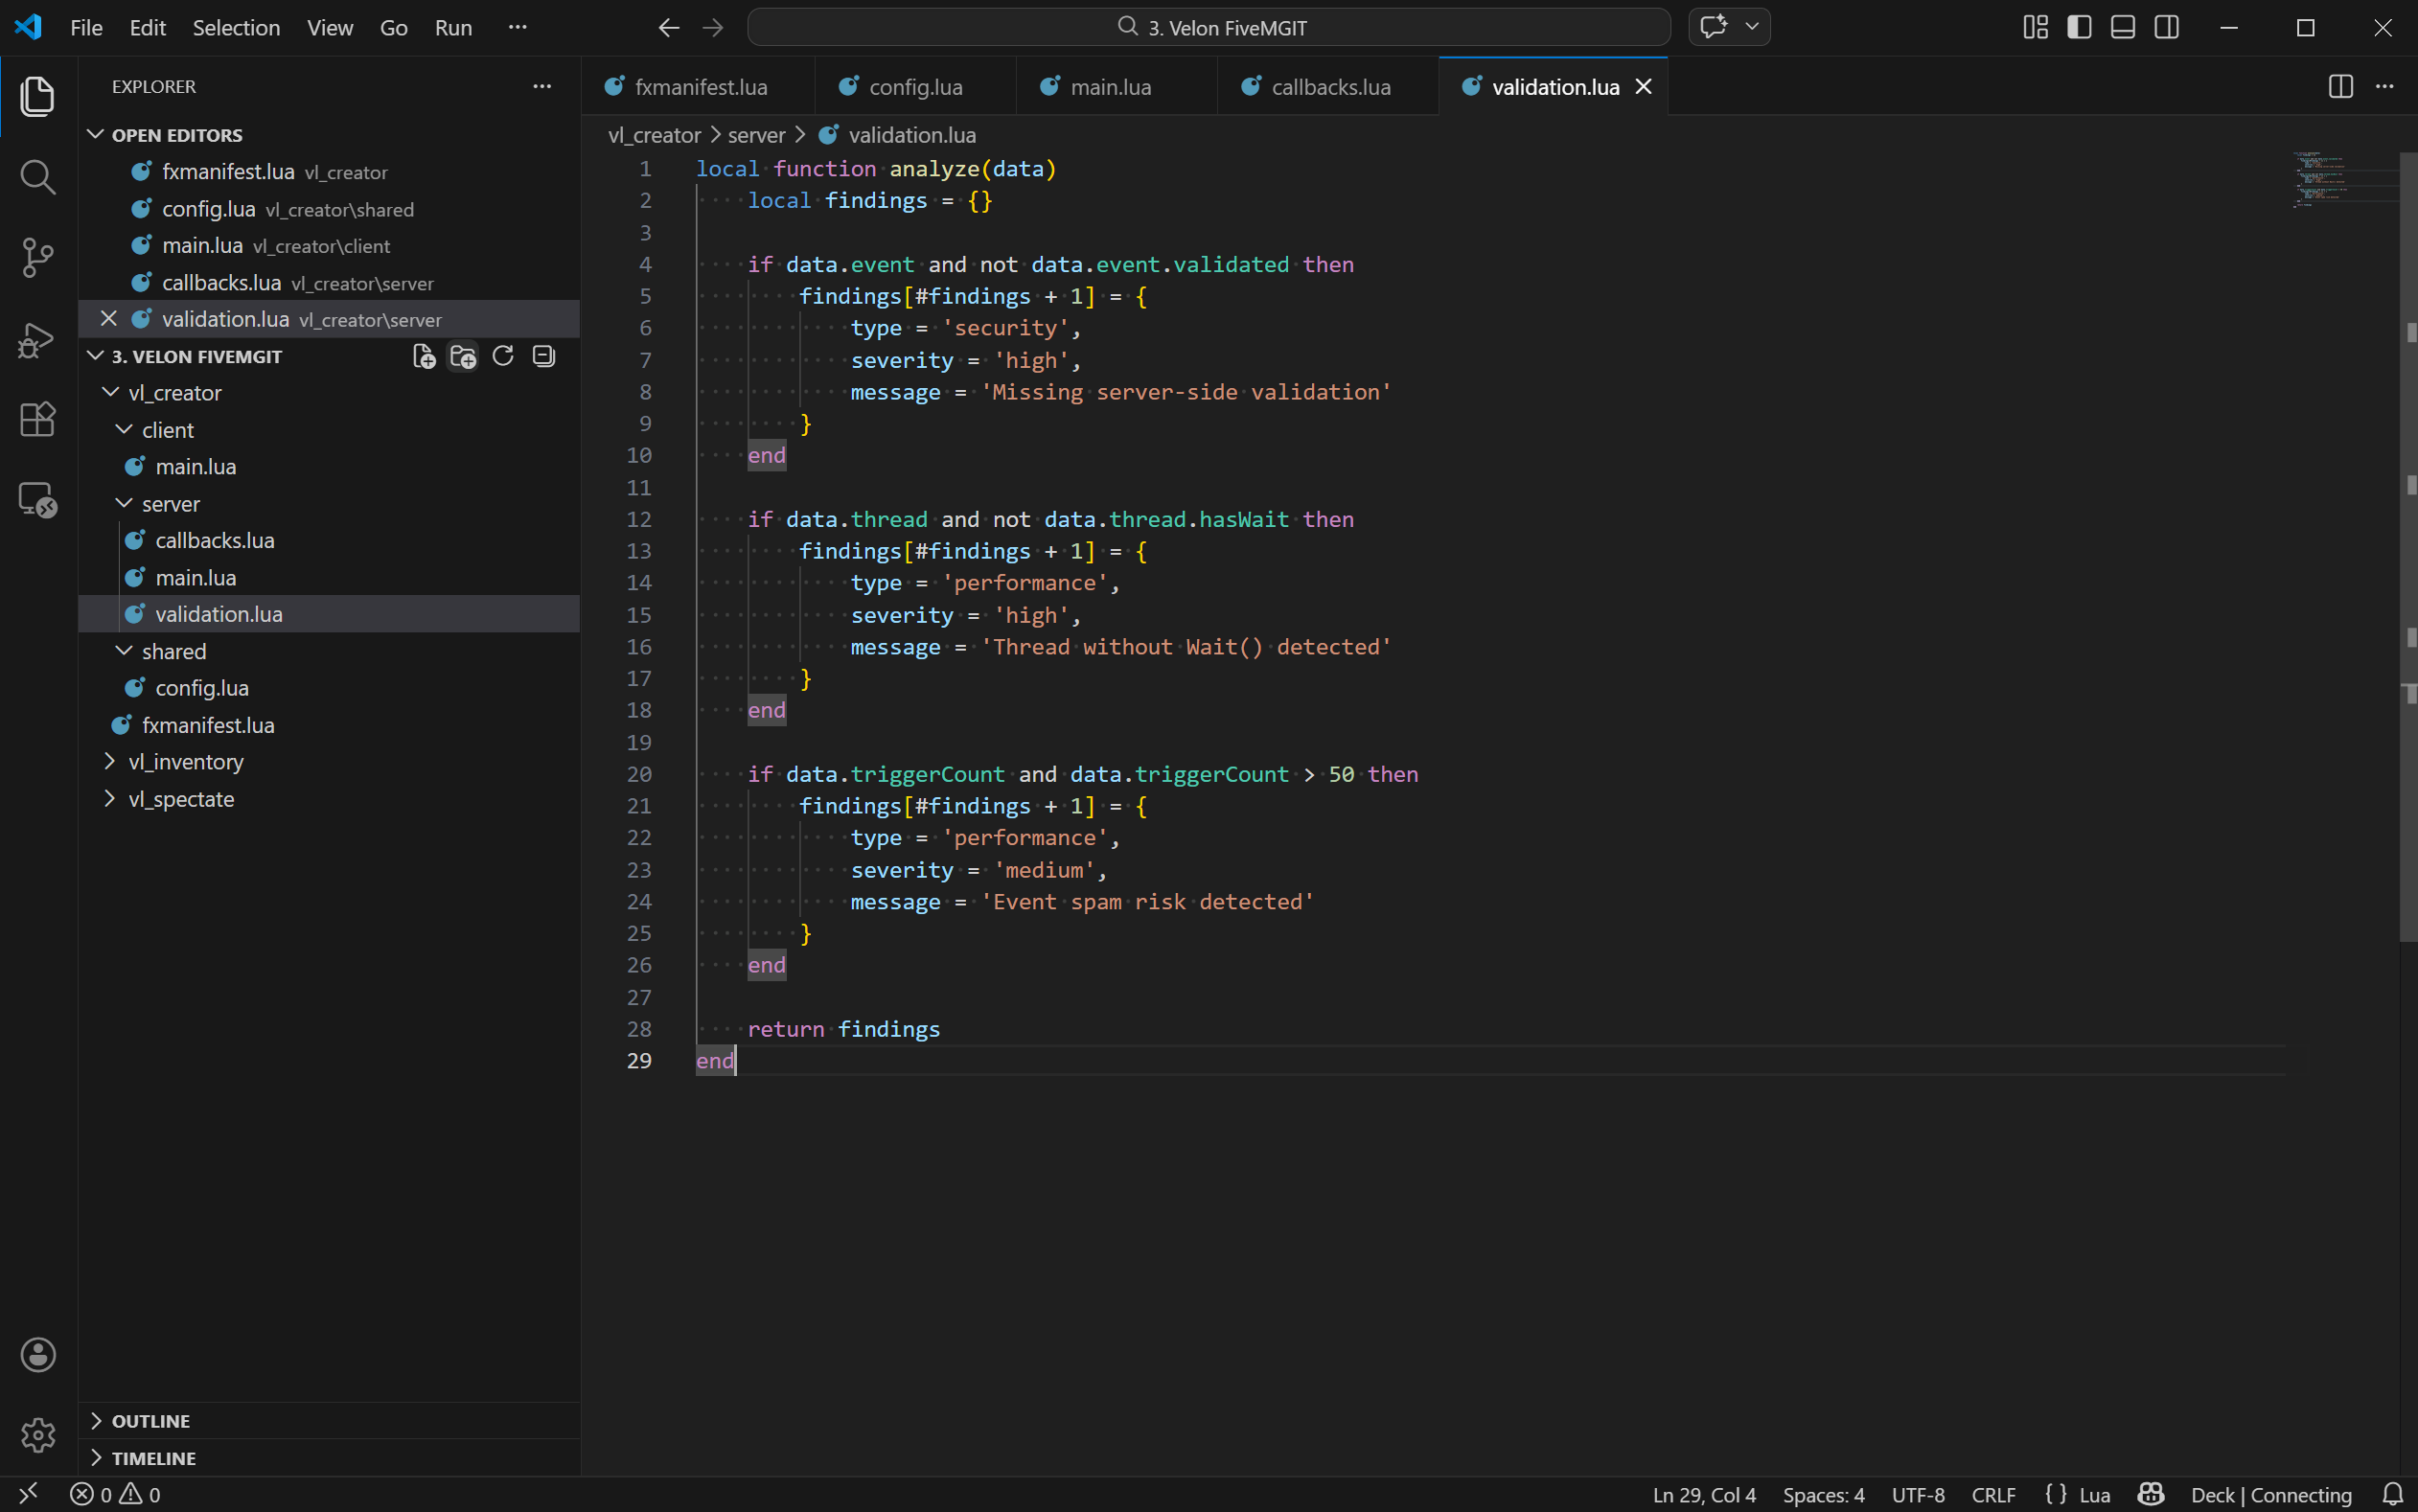Collapse the server folder
This screenshot has height=1512, width=2418.
124,504
